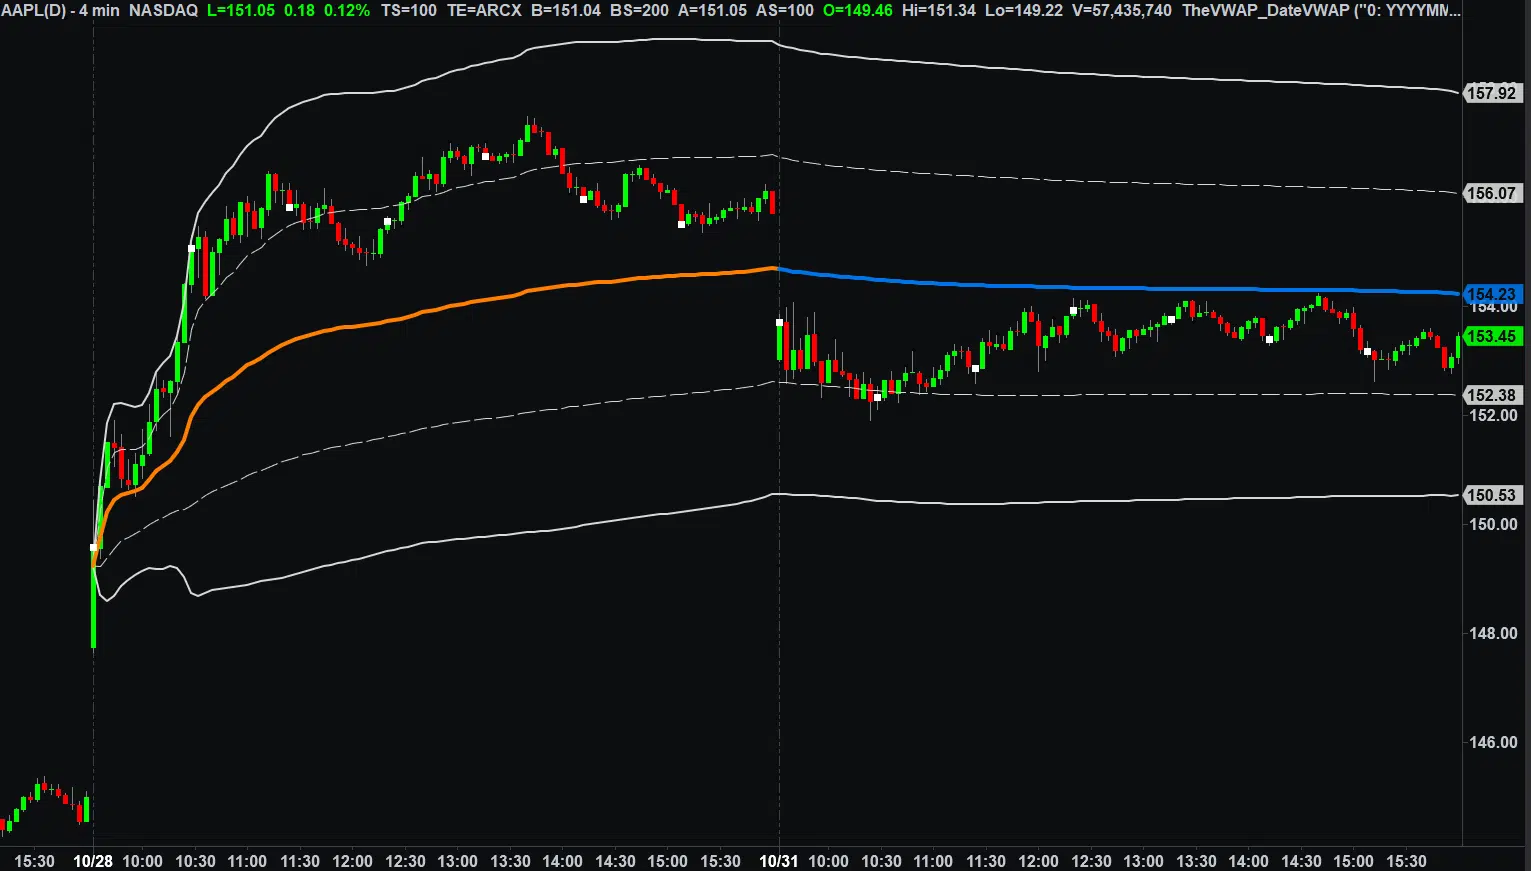Click the 146.00 price axis label
Screen dimensions: 1531x871
1493,742
